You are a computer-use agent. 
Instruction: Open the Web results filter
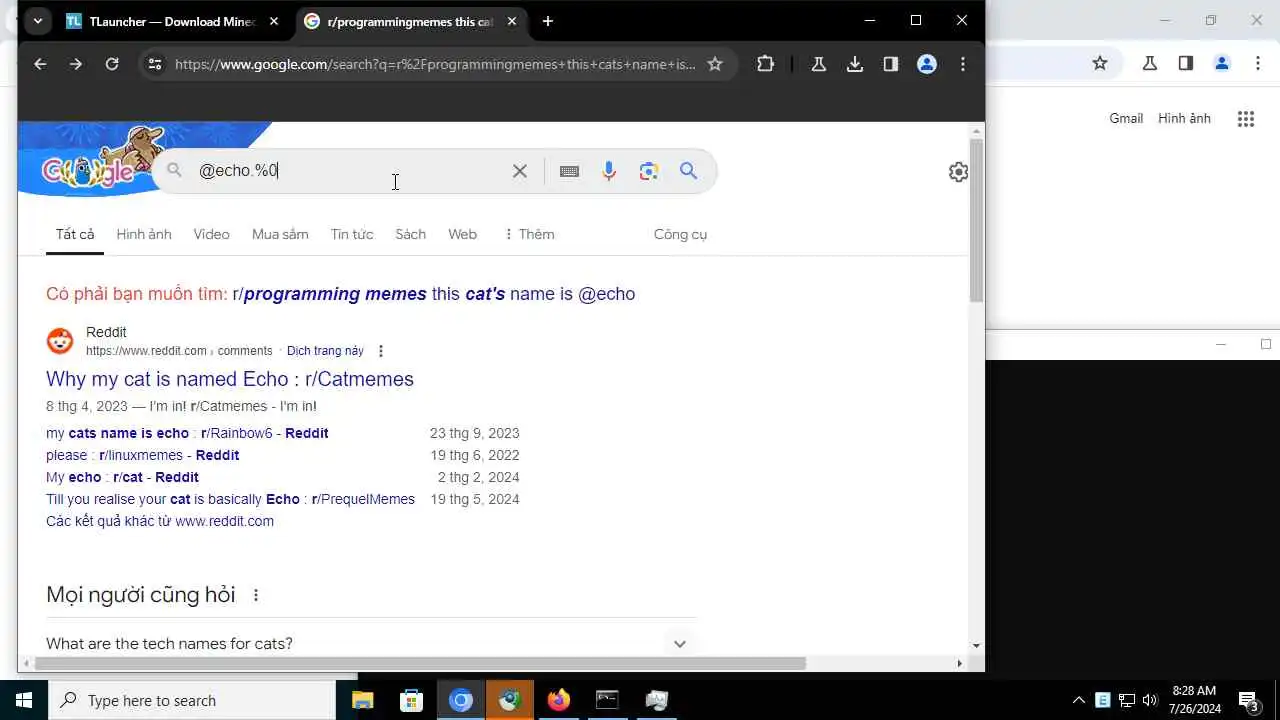pyautogui.click(x=462, y=234)
